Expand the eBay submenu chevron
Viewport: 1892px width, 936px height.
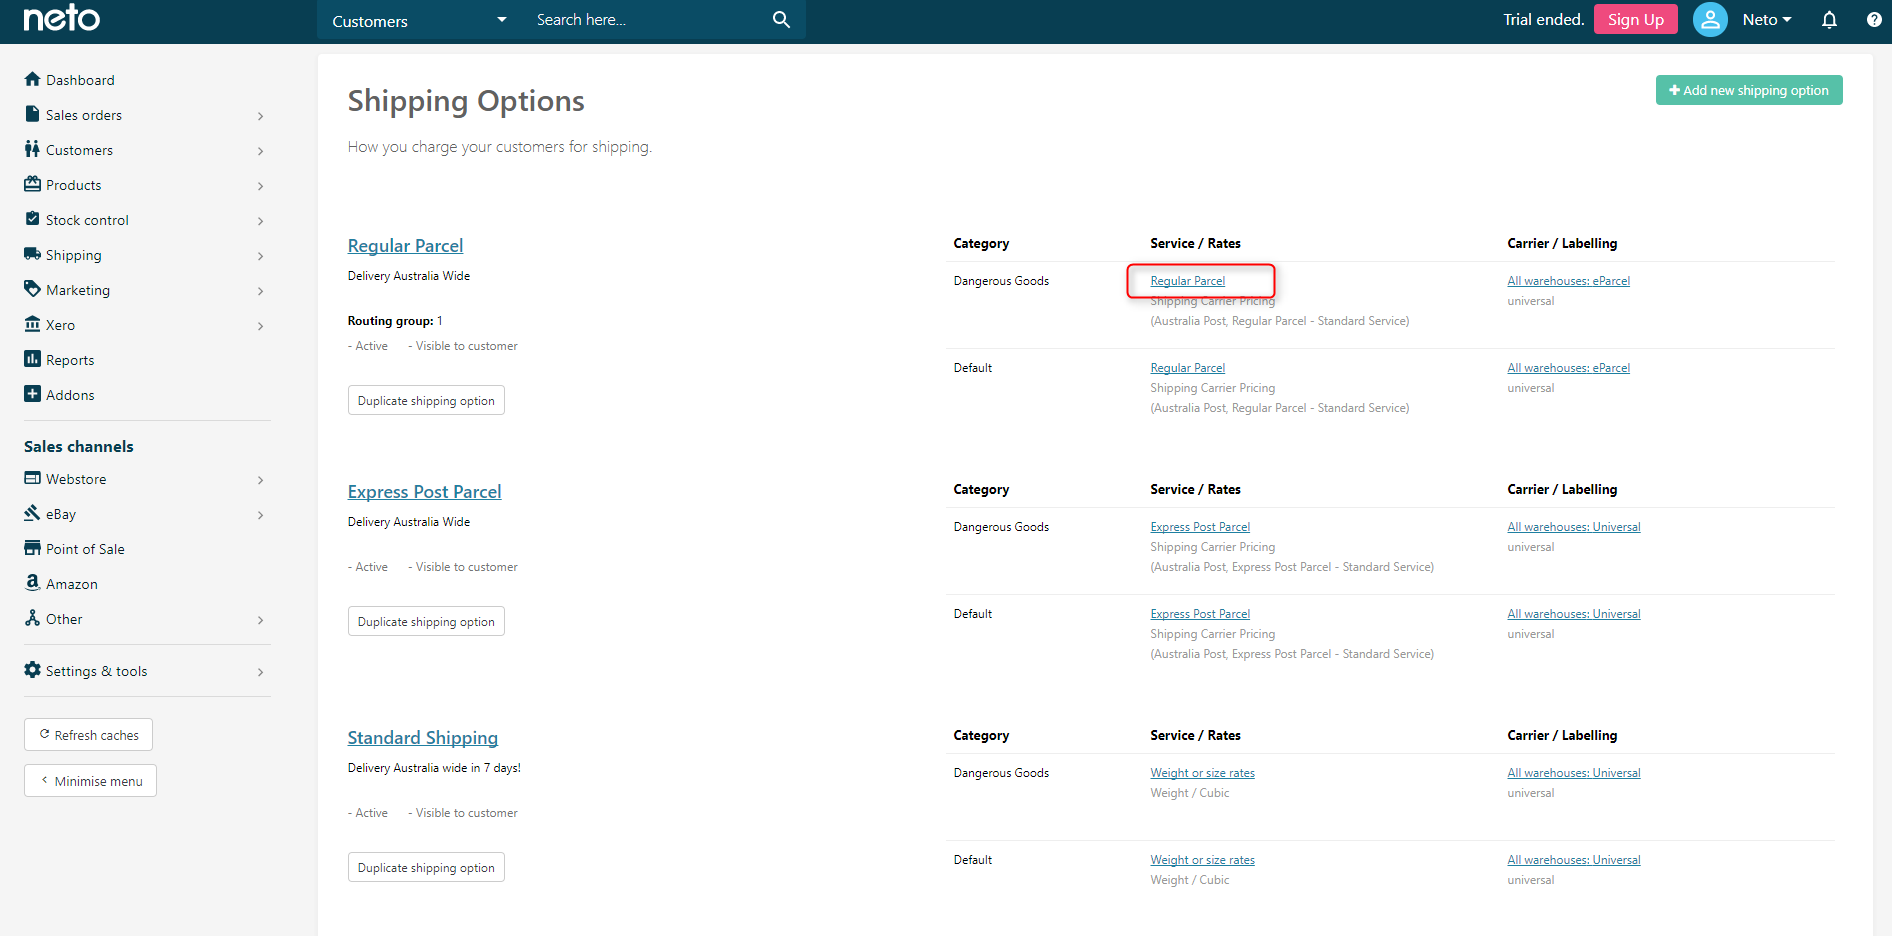pos(260,515)
